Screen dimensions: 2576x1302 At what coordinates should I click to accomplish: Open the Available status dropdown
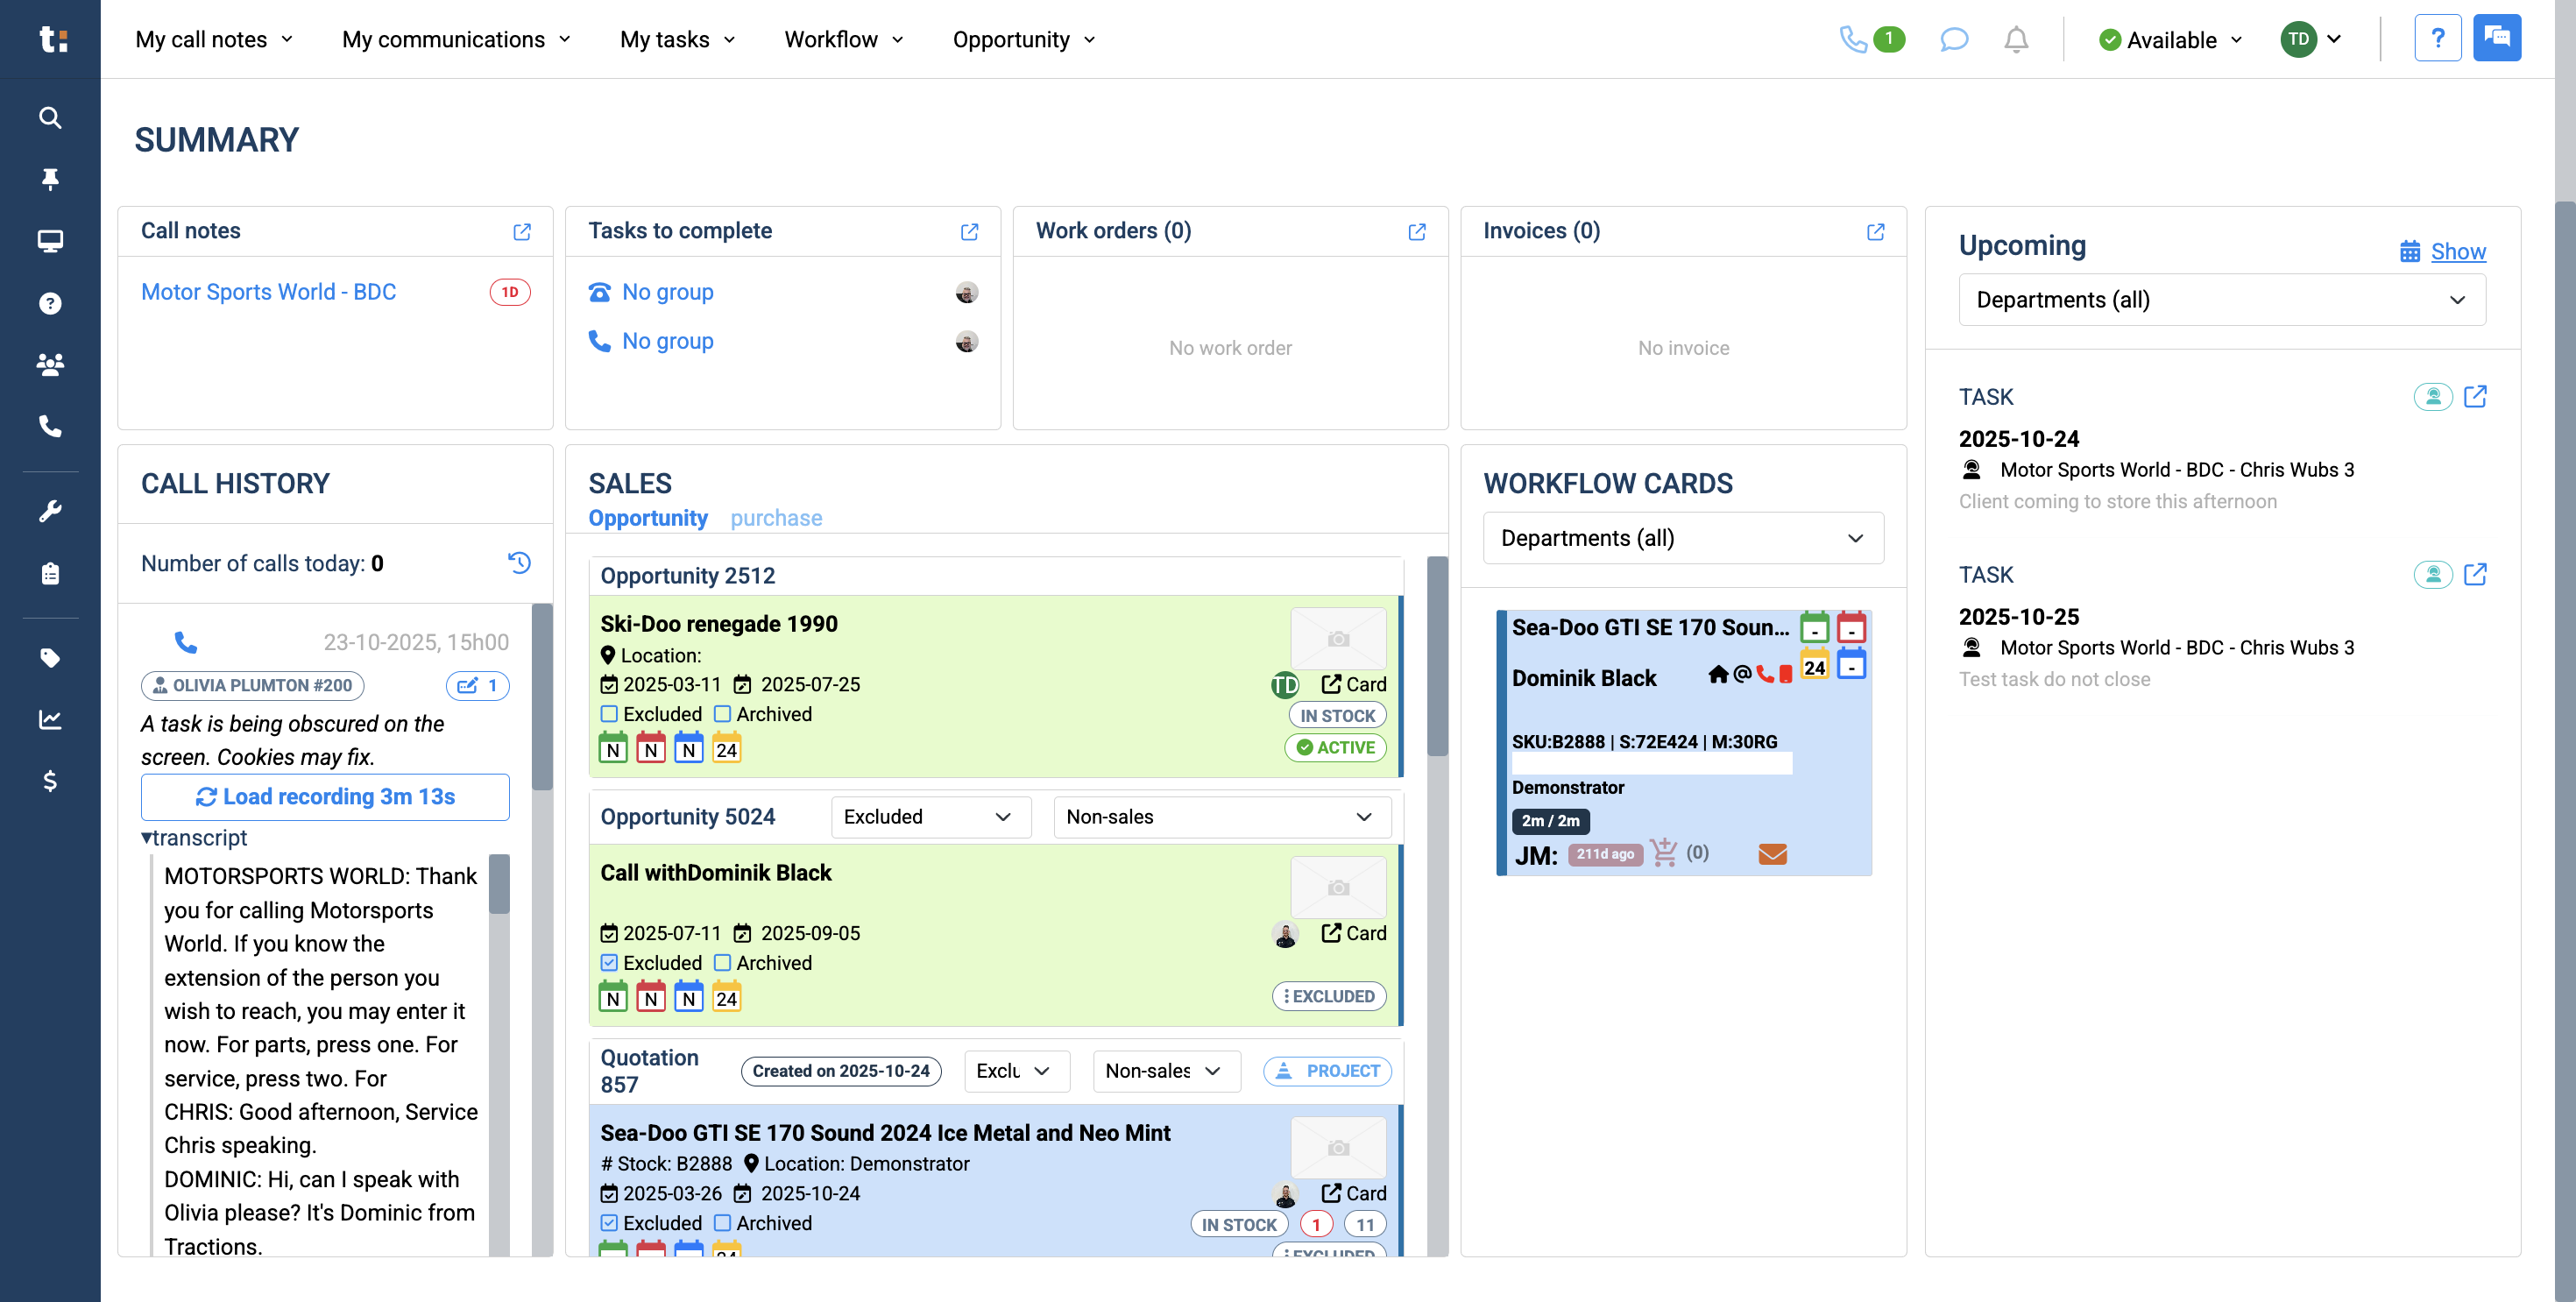pyautogui.click(x=2171, y=40)
